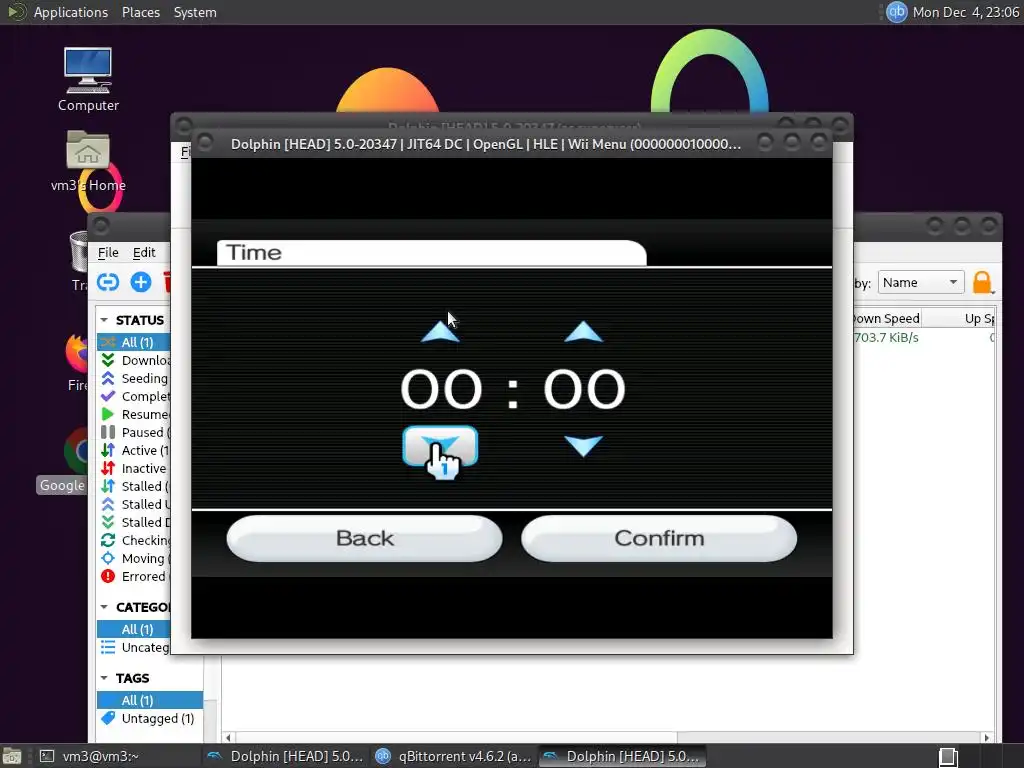The height and width of the screenshot is (768, 1024).
Task: Click the show desktop icon in taskbar
Action: (12, 756)
